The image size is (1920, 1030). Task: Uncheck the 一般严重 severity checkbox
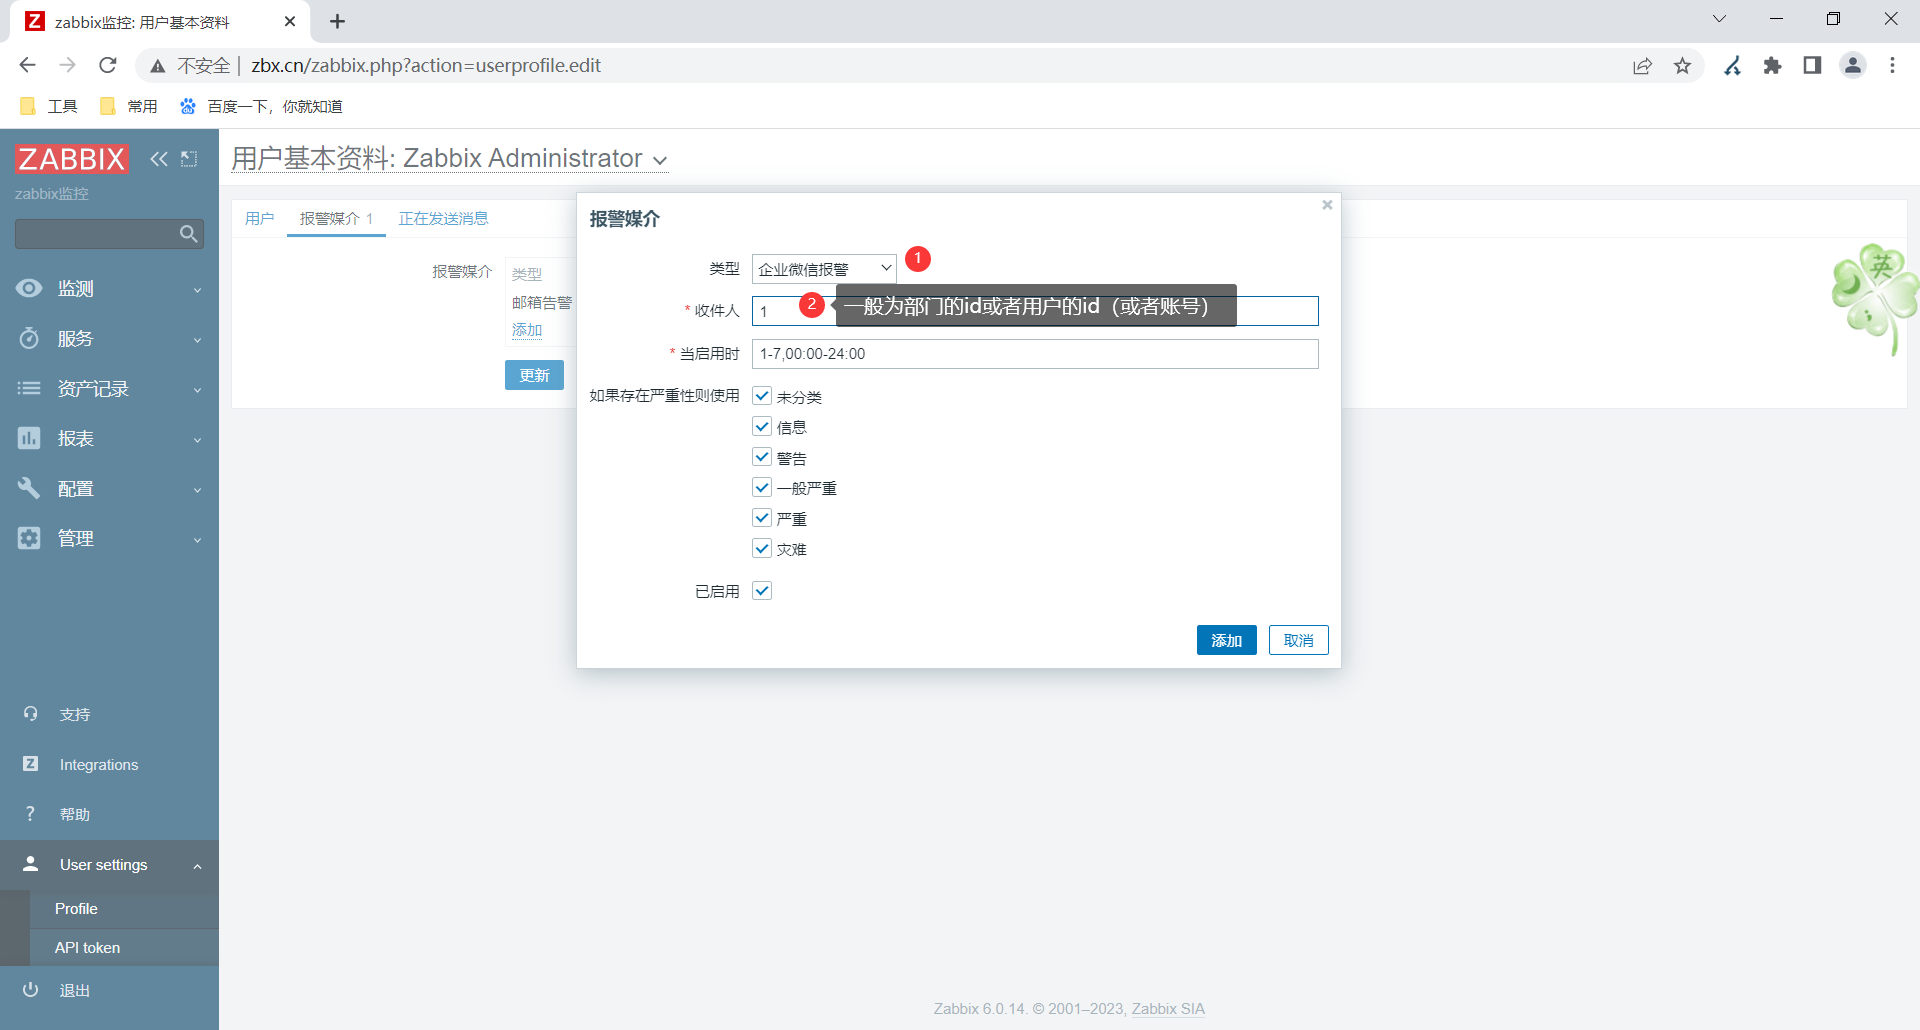tap(762, 488)
